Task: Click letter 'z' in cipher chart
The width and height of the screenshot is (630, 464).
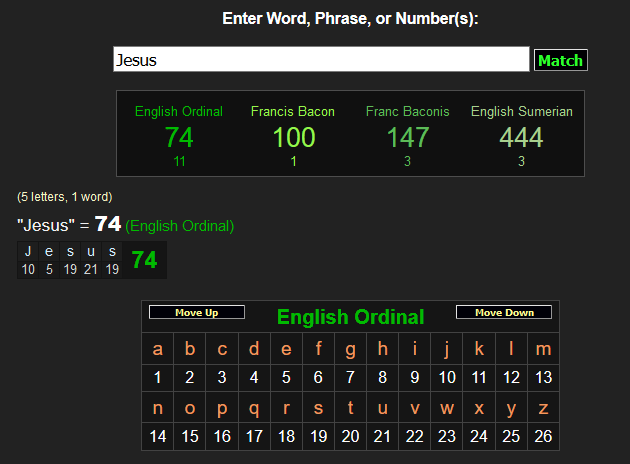Action: click(543, 408)
